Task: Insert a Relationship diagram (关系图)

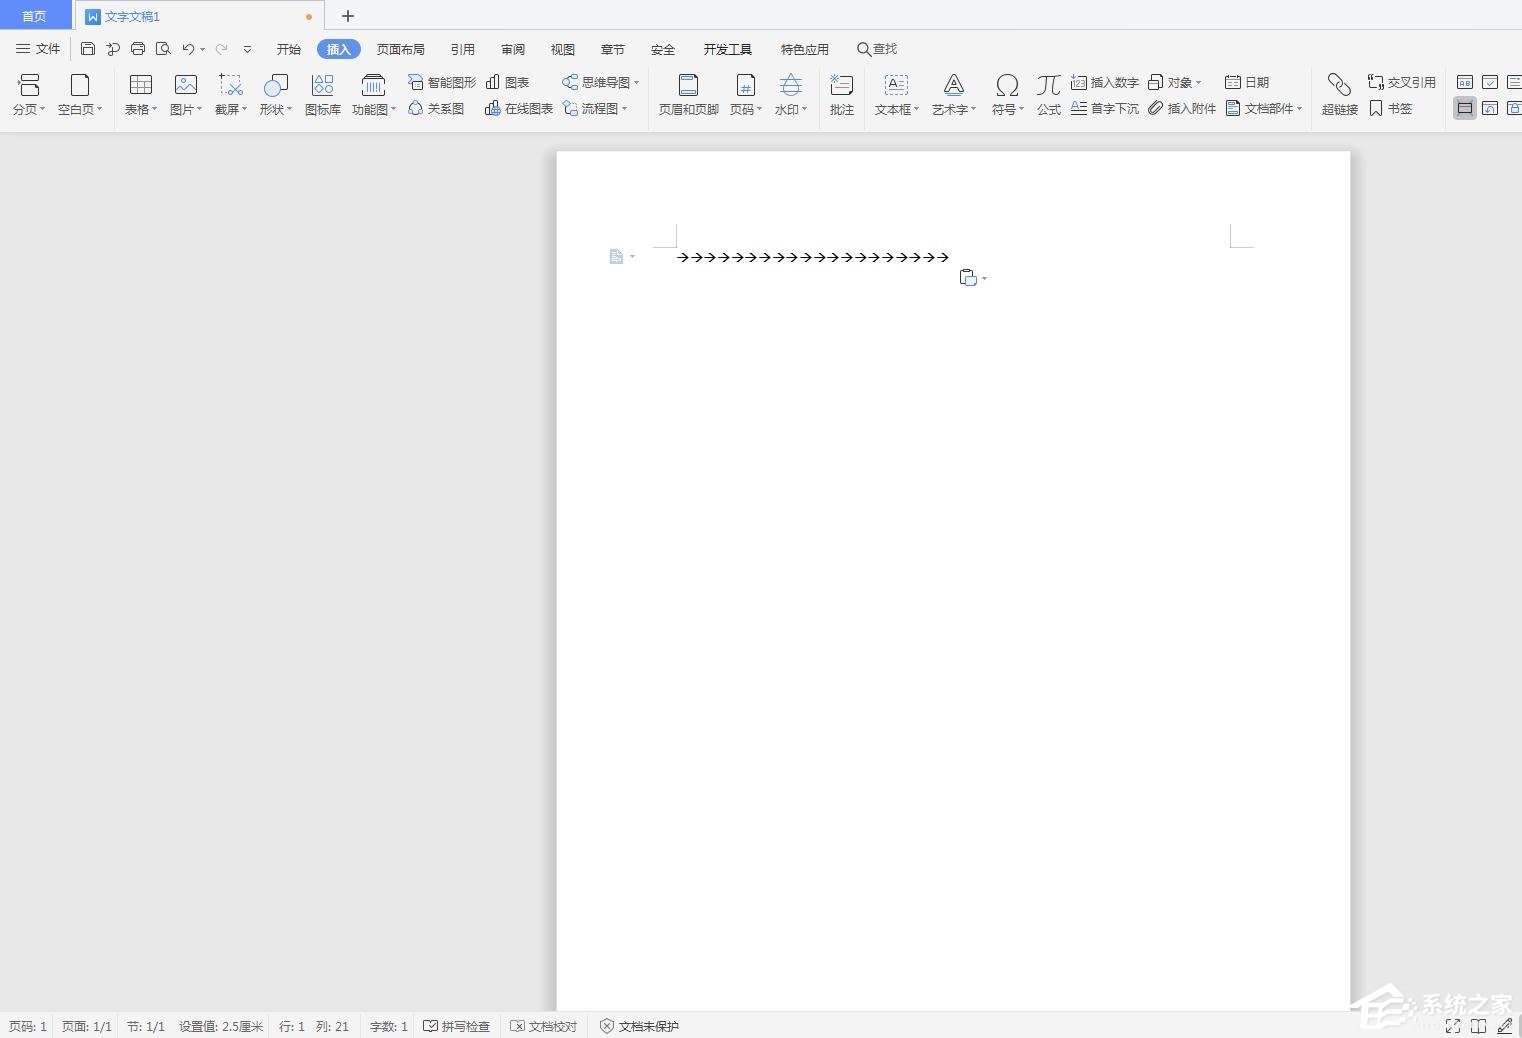Action: click(x=436, y=108)
